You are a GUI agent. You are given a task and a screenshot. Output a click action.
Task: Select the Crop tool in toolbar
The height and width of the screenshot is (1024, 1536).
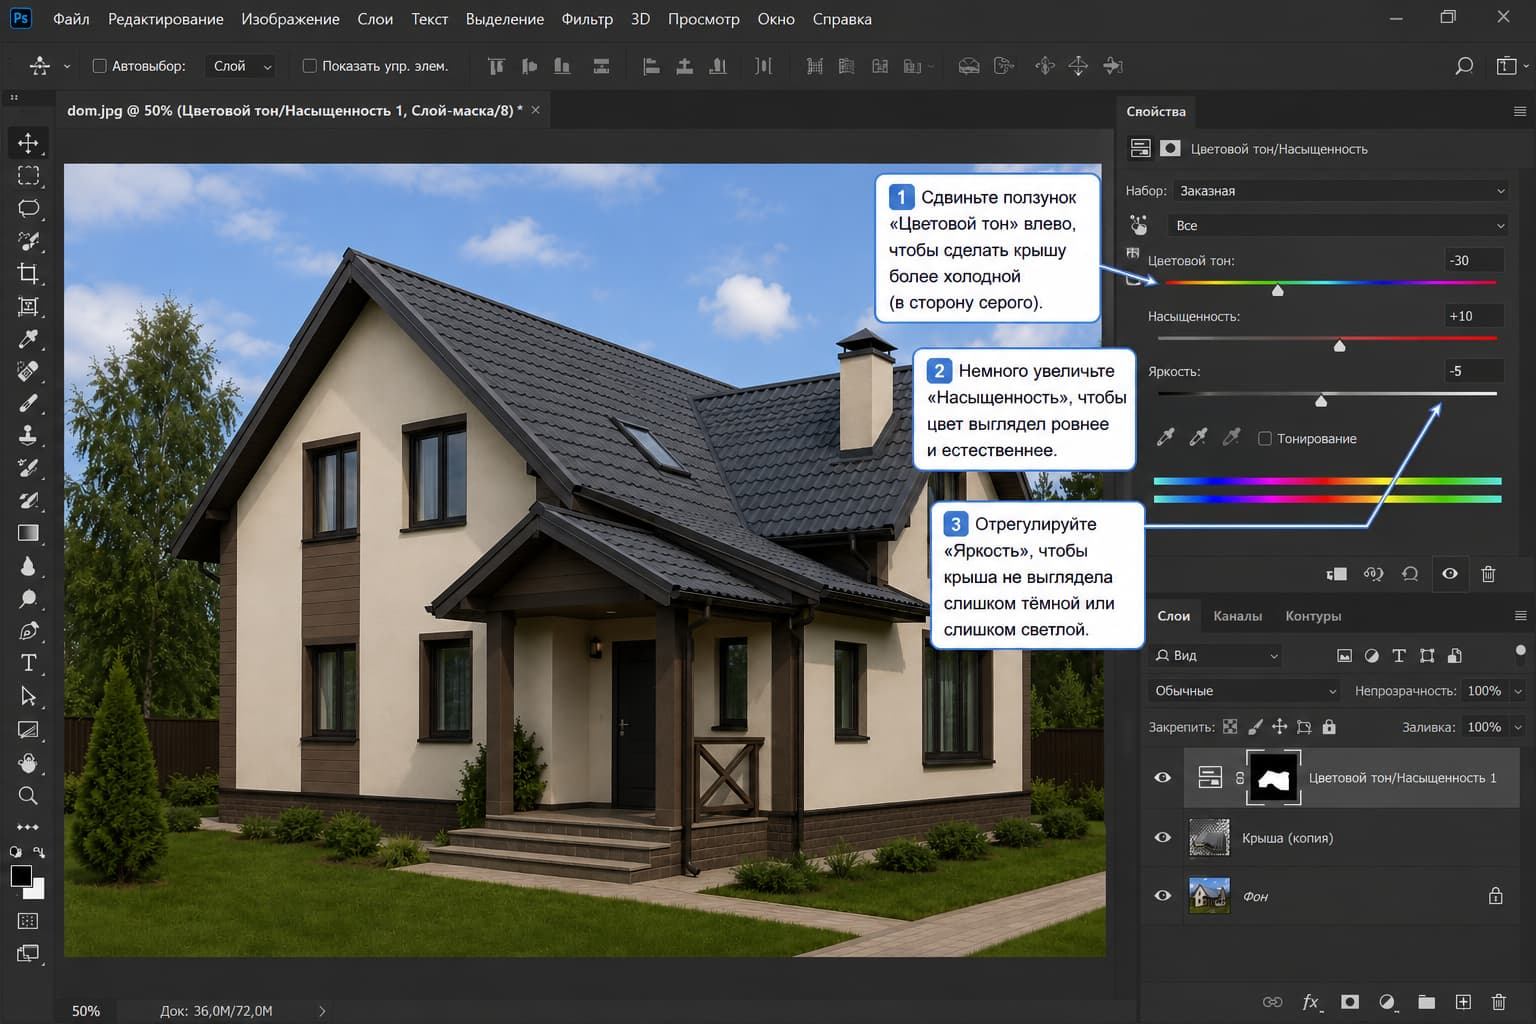pos(28,273)
